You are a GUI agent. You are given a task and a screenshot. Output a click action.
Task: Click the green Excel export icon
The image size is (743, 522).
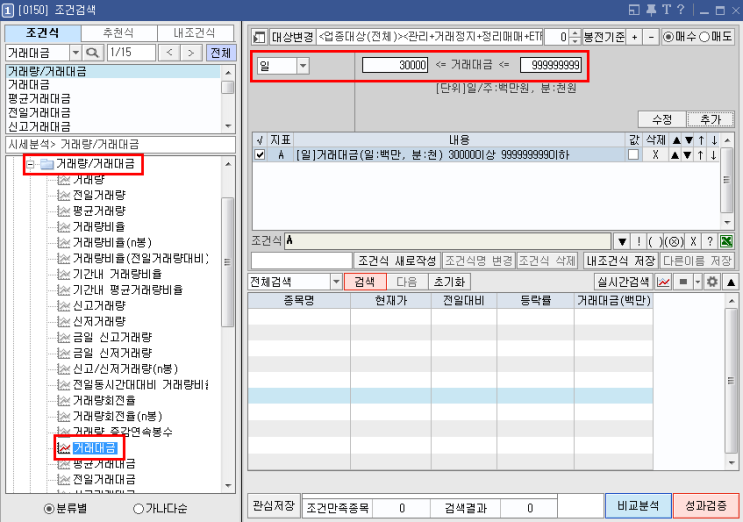[726, 242]
